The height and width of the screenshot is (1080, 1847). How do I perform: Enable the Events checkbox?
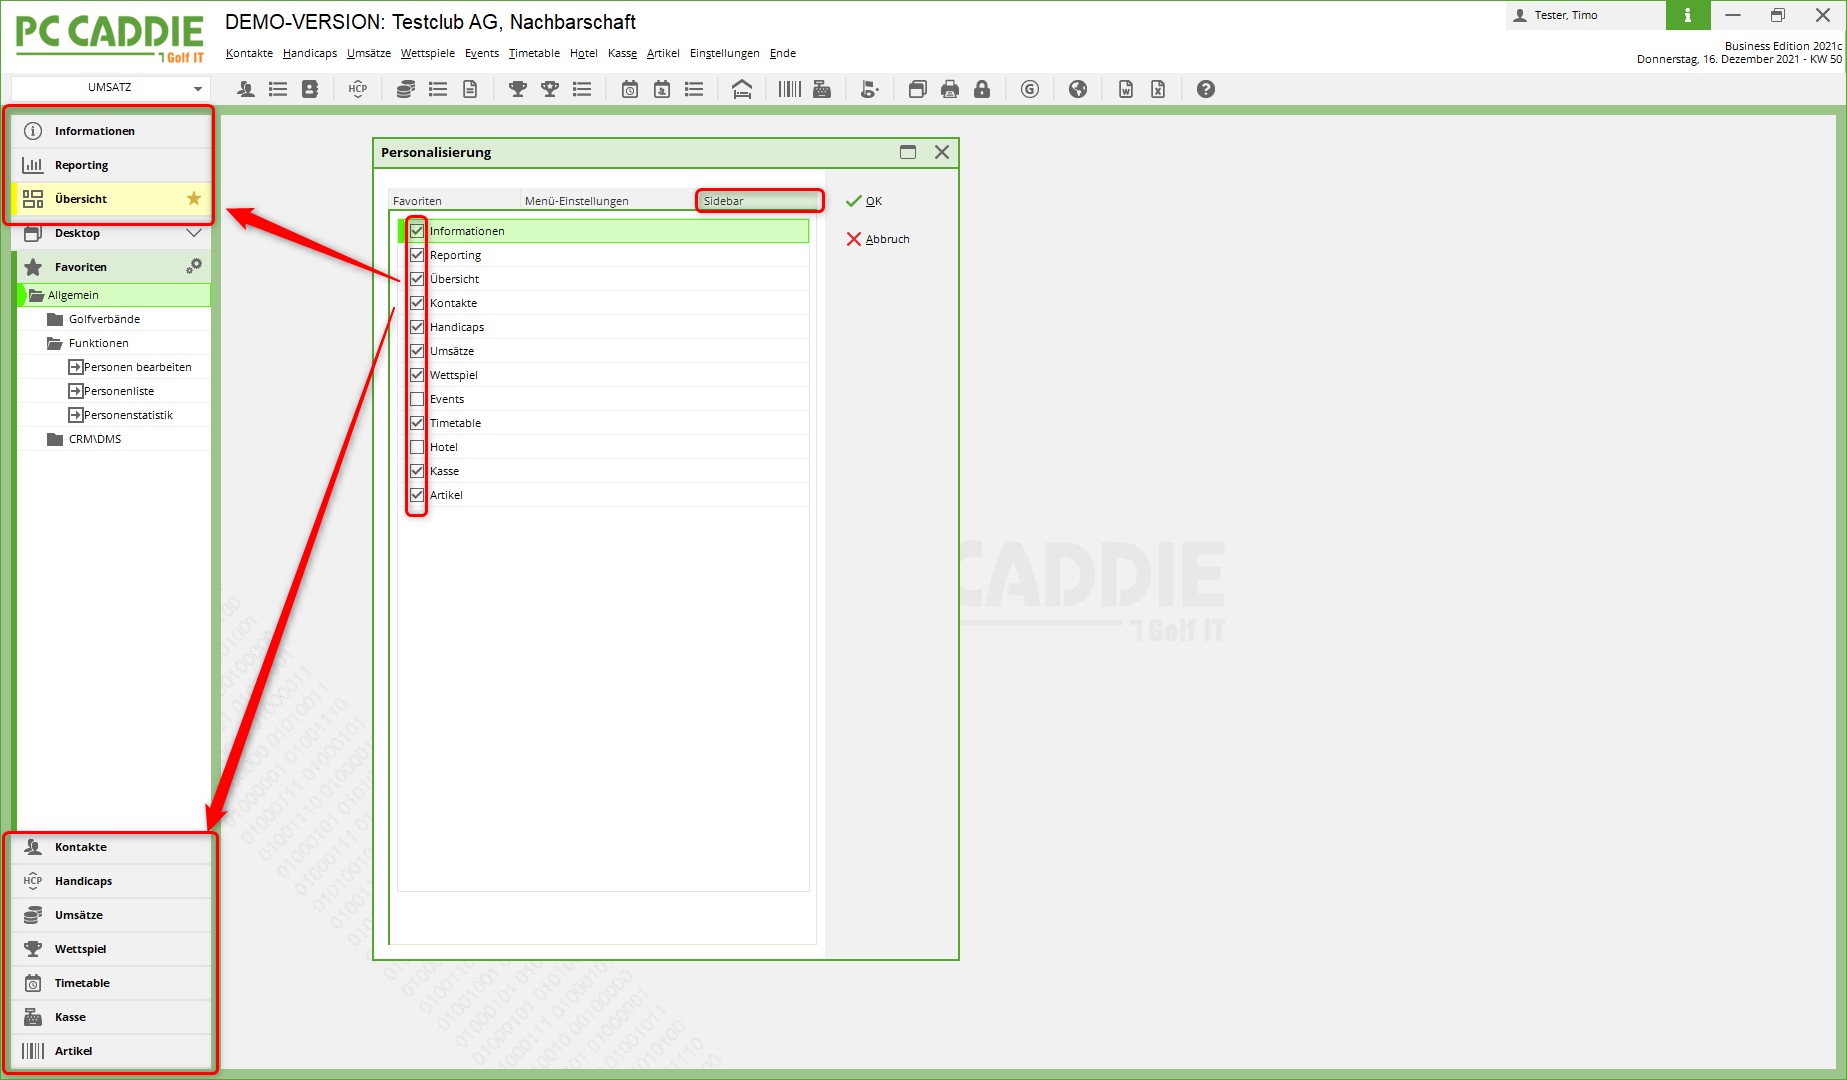click(417, 399)
